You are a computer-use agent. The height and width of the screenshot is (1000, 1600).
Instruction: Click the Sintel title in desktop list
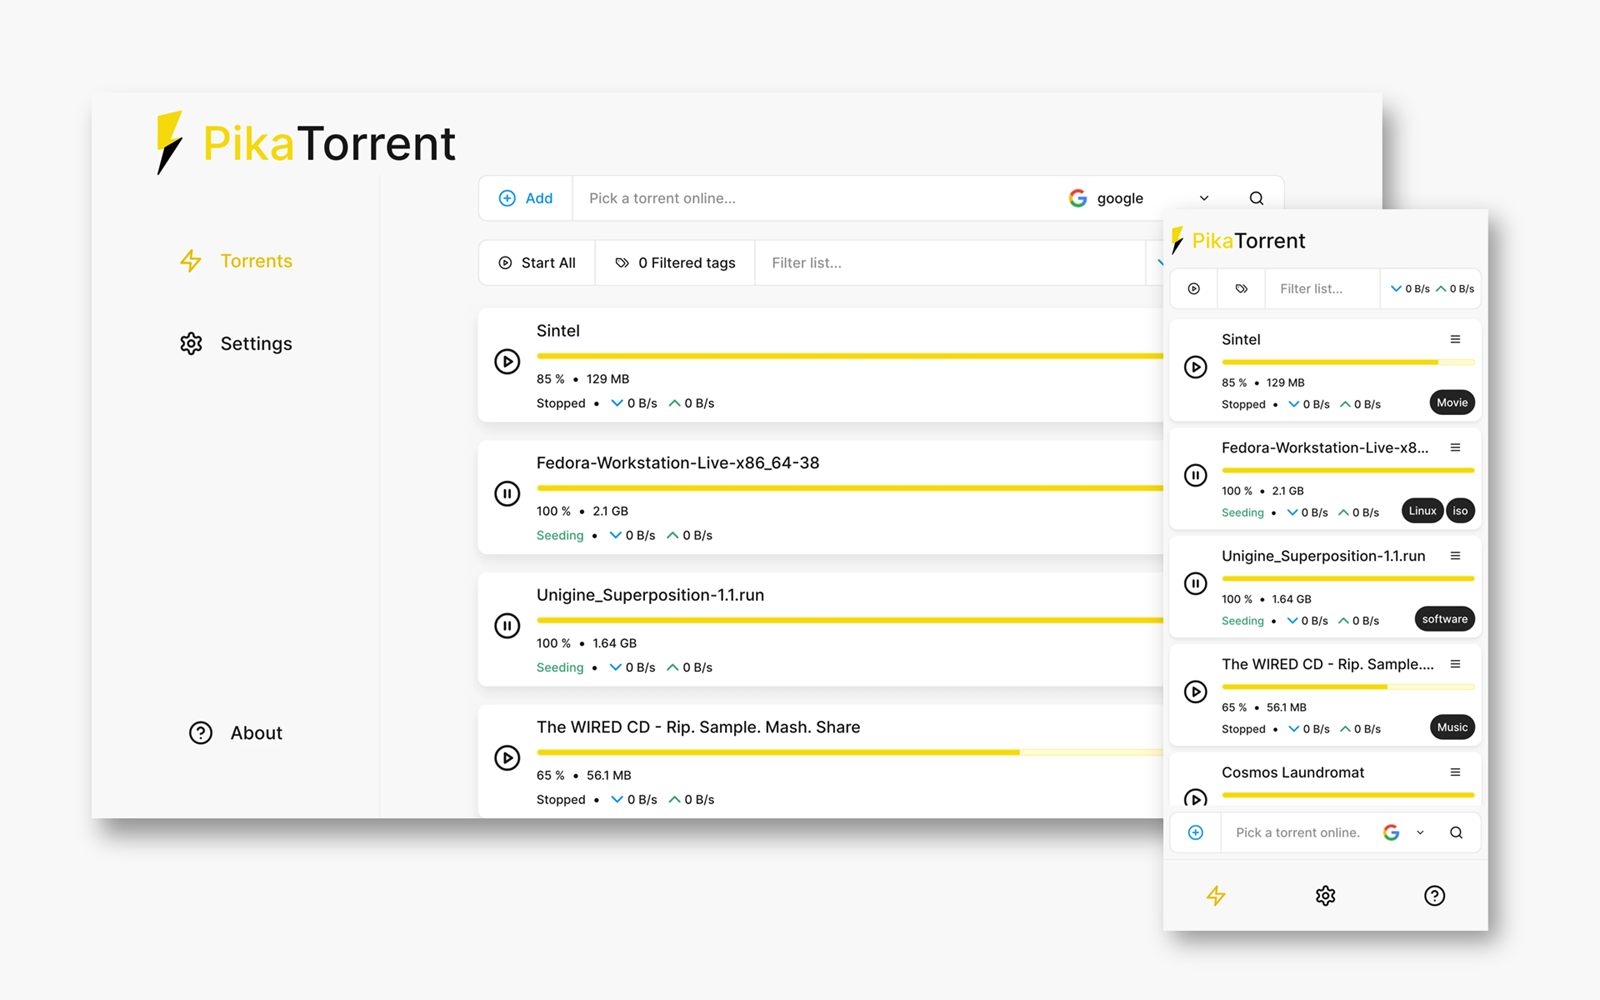click(558, 331)
